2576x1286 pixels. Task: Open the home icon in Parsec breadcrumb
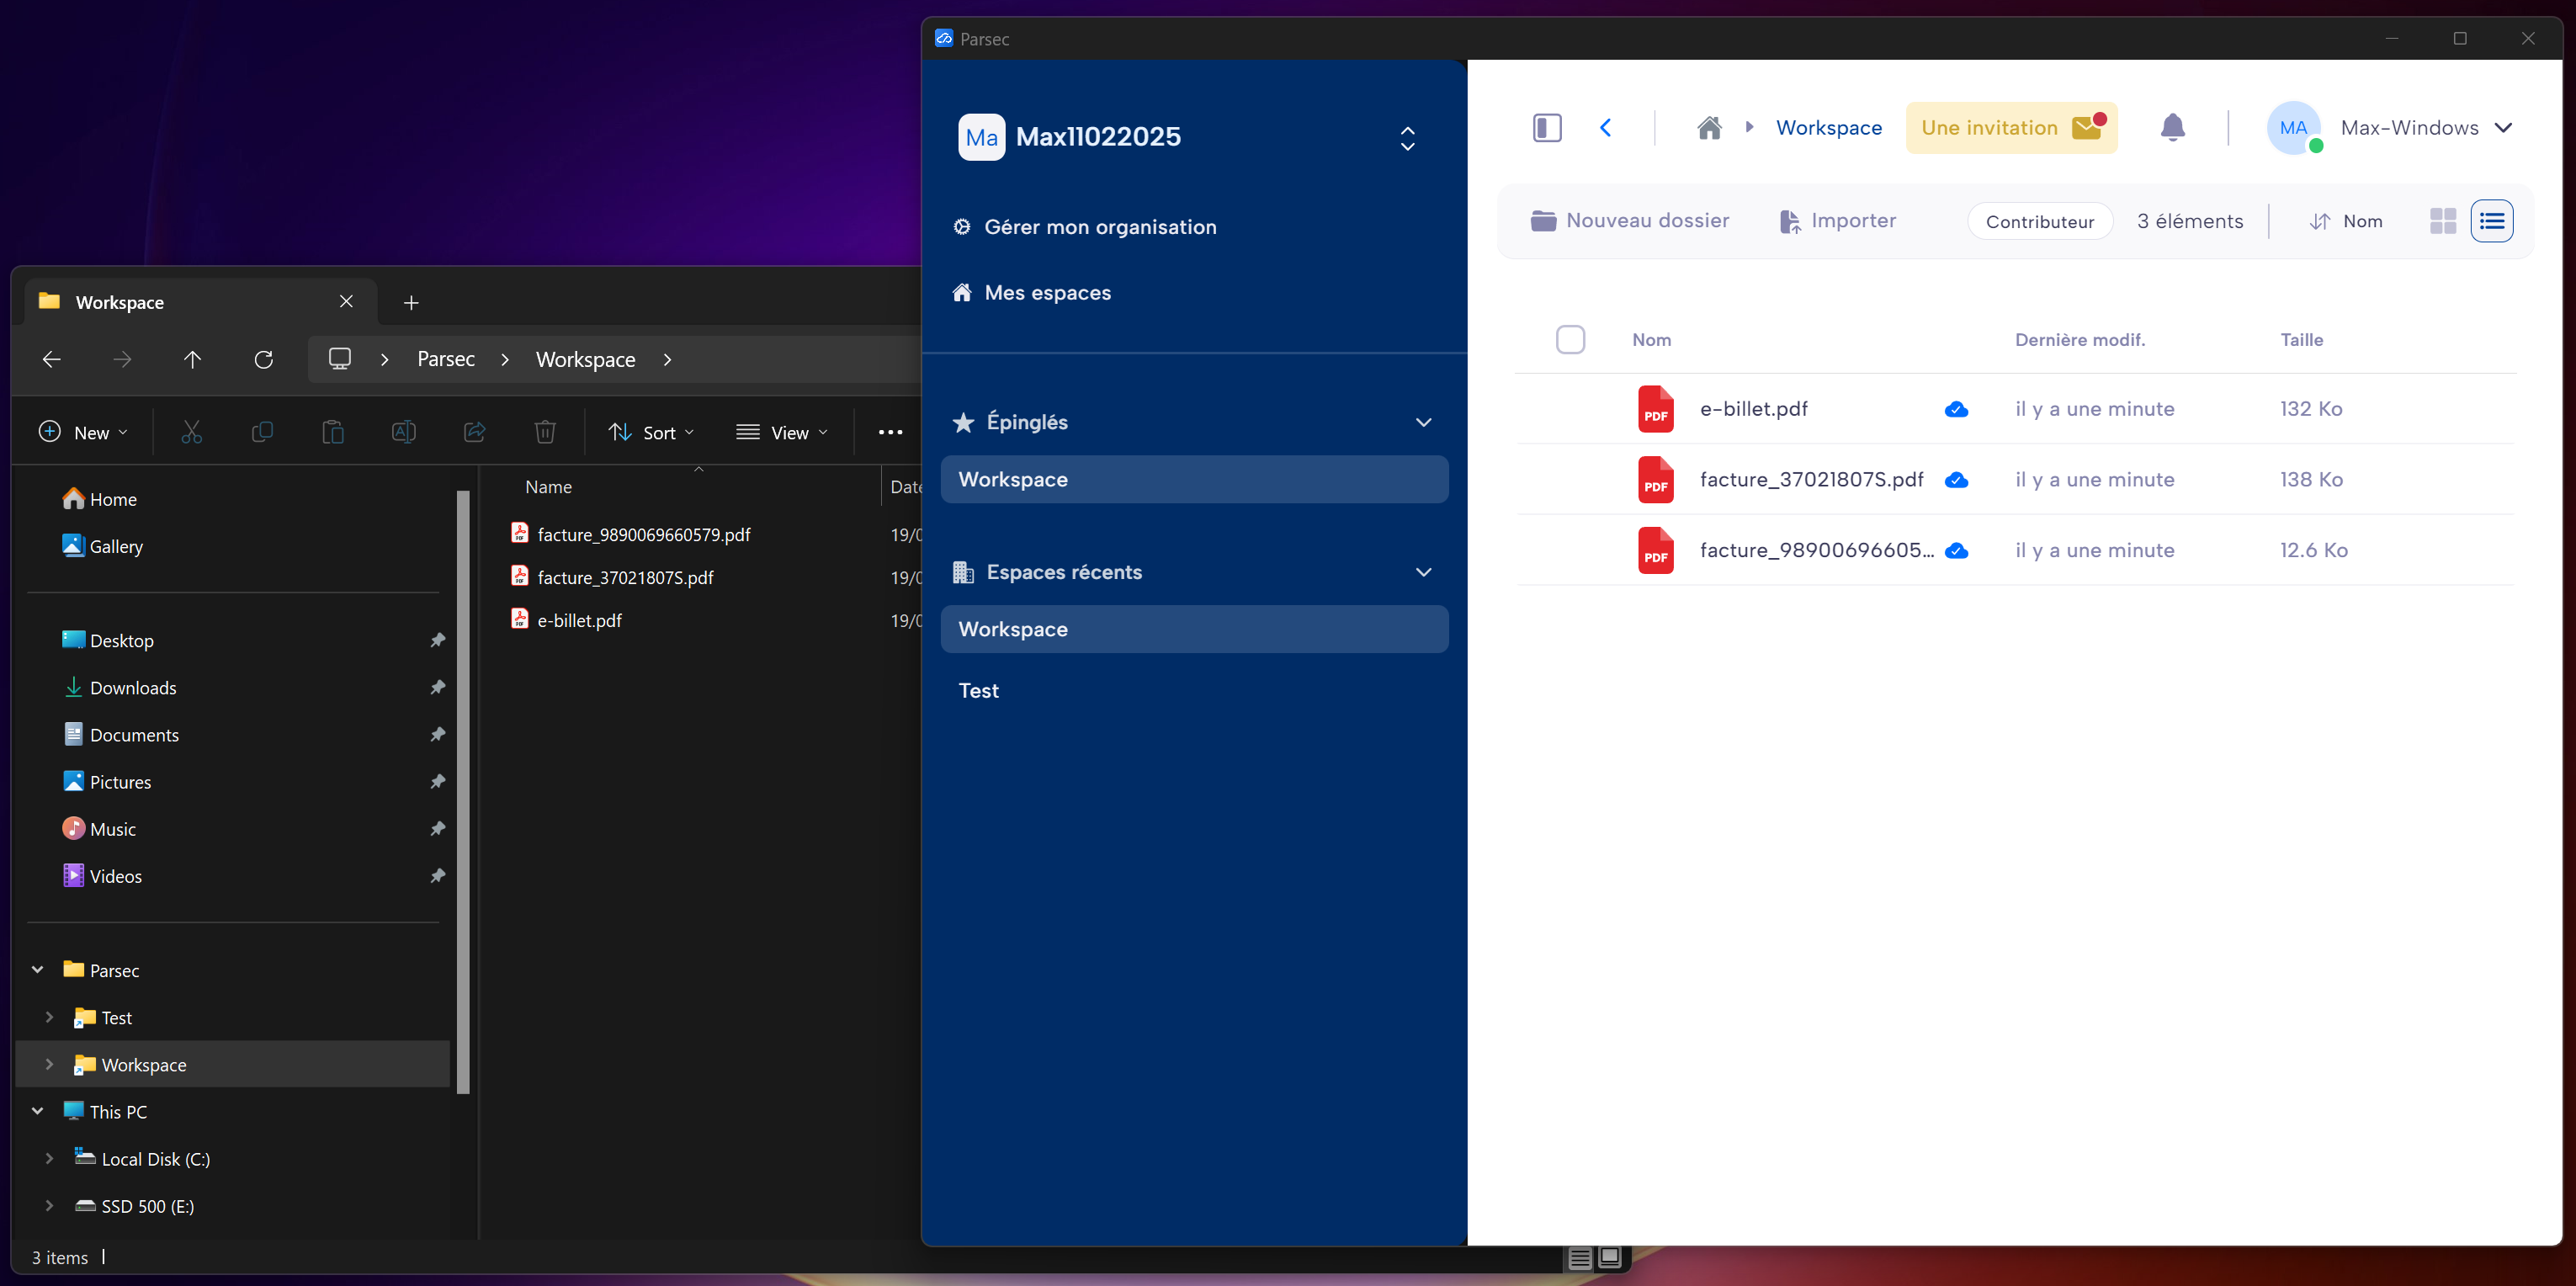click(x=1709, y=128)
